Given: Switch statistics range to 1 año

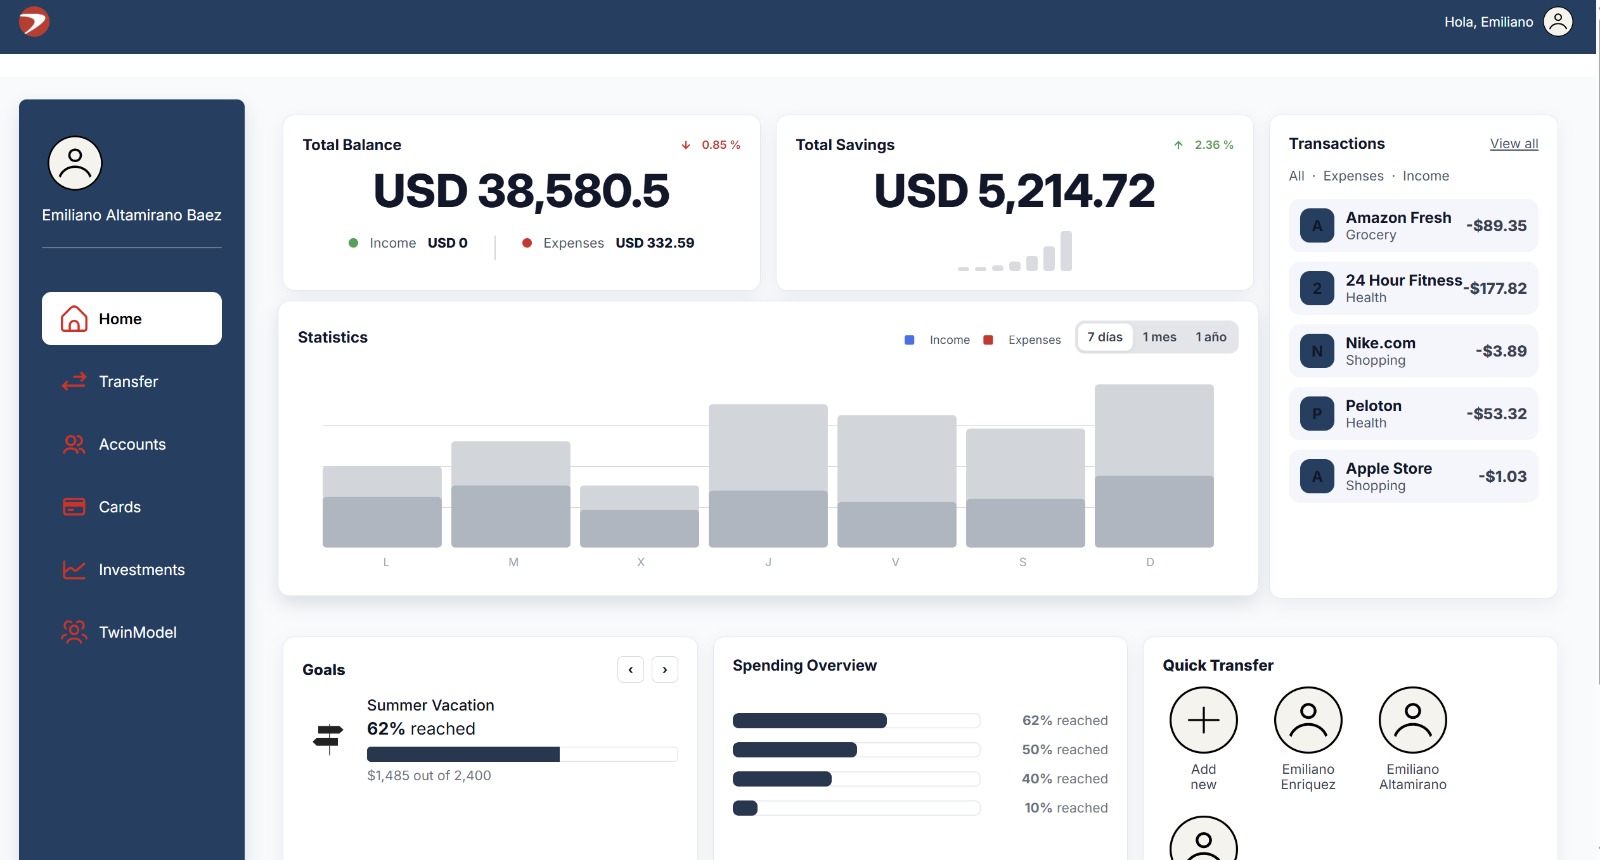Looking at the screenshot, I should 1211,337.
